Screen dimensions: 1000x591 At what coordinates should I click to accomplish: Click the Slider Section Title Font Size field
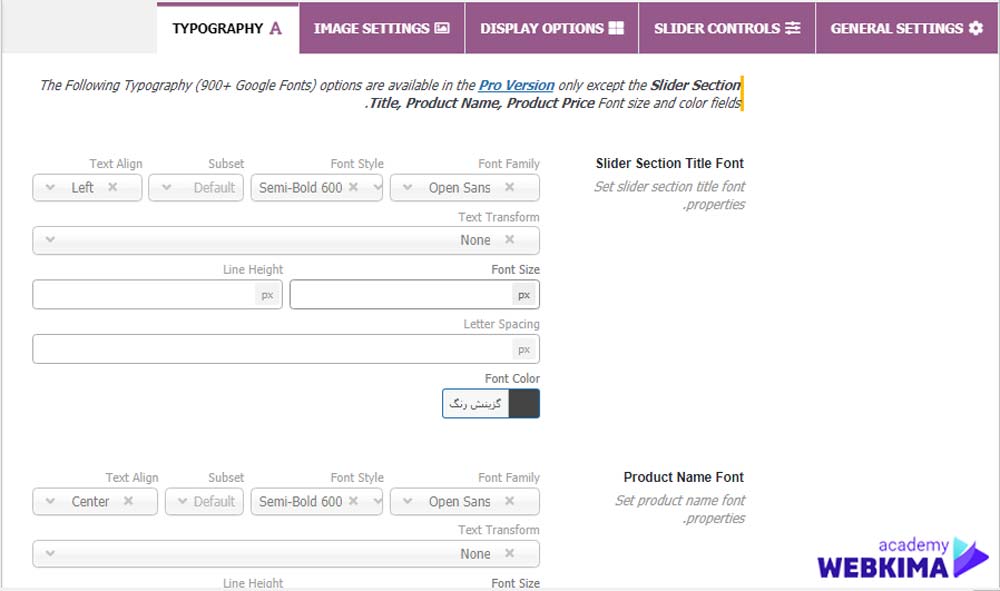[415, 295]
